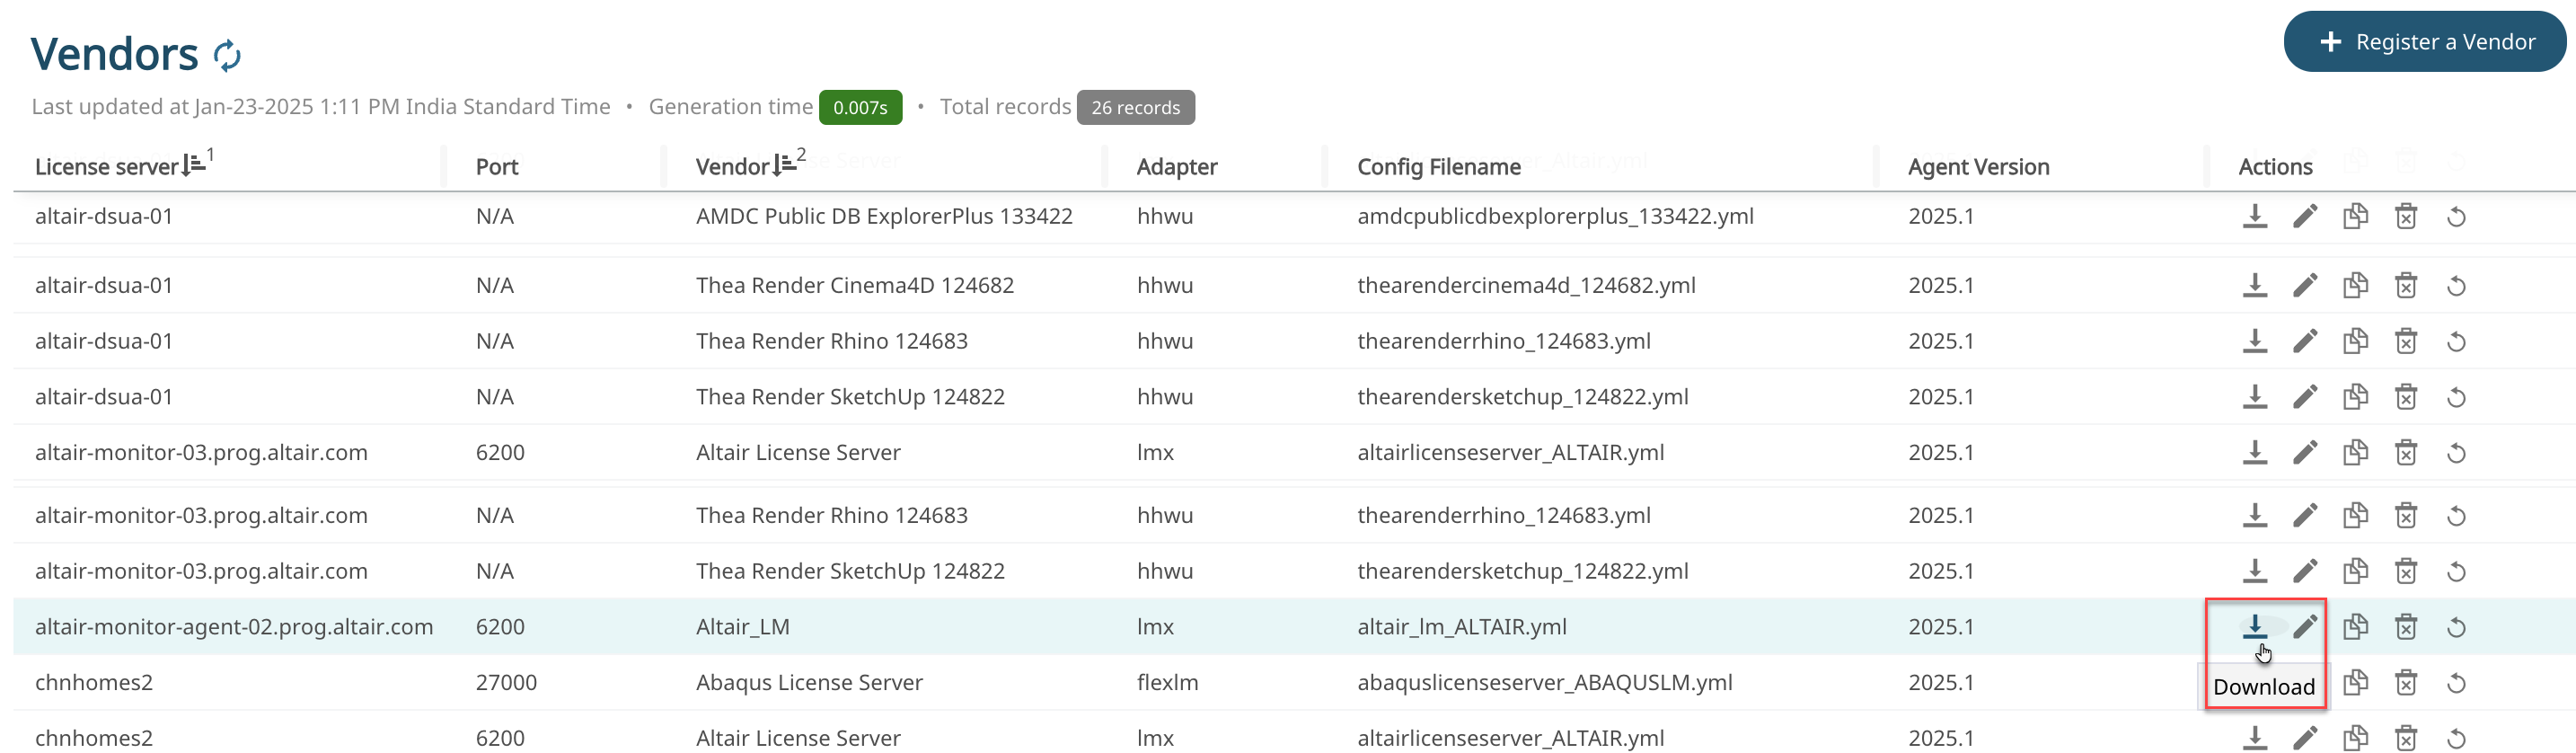2576x753 pixels.
Task: Edit Thea Render Rhino on altair-monitor-03
Action: pos(2304,515)
